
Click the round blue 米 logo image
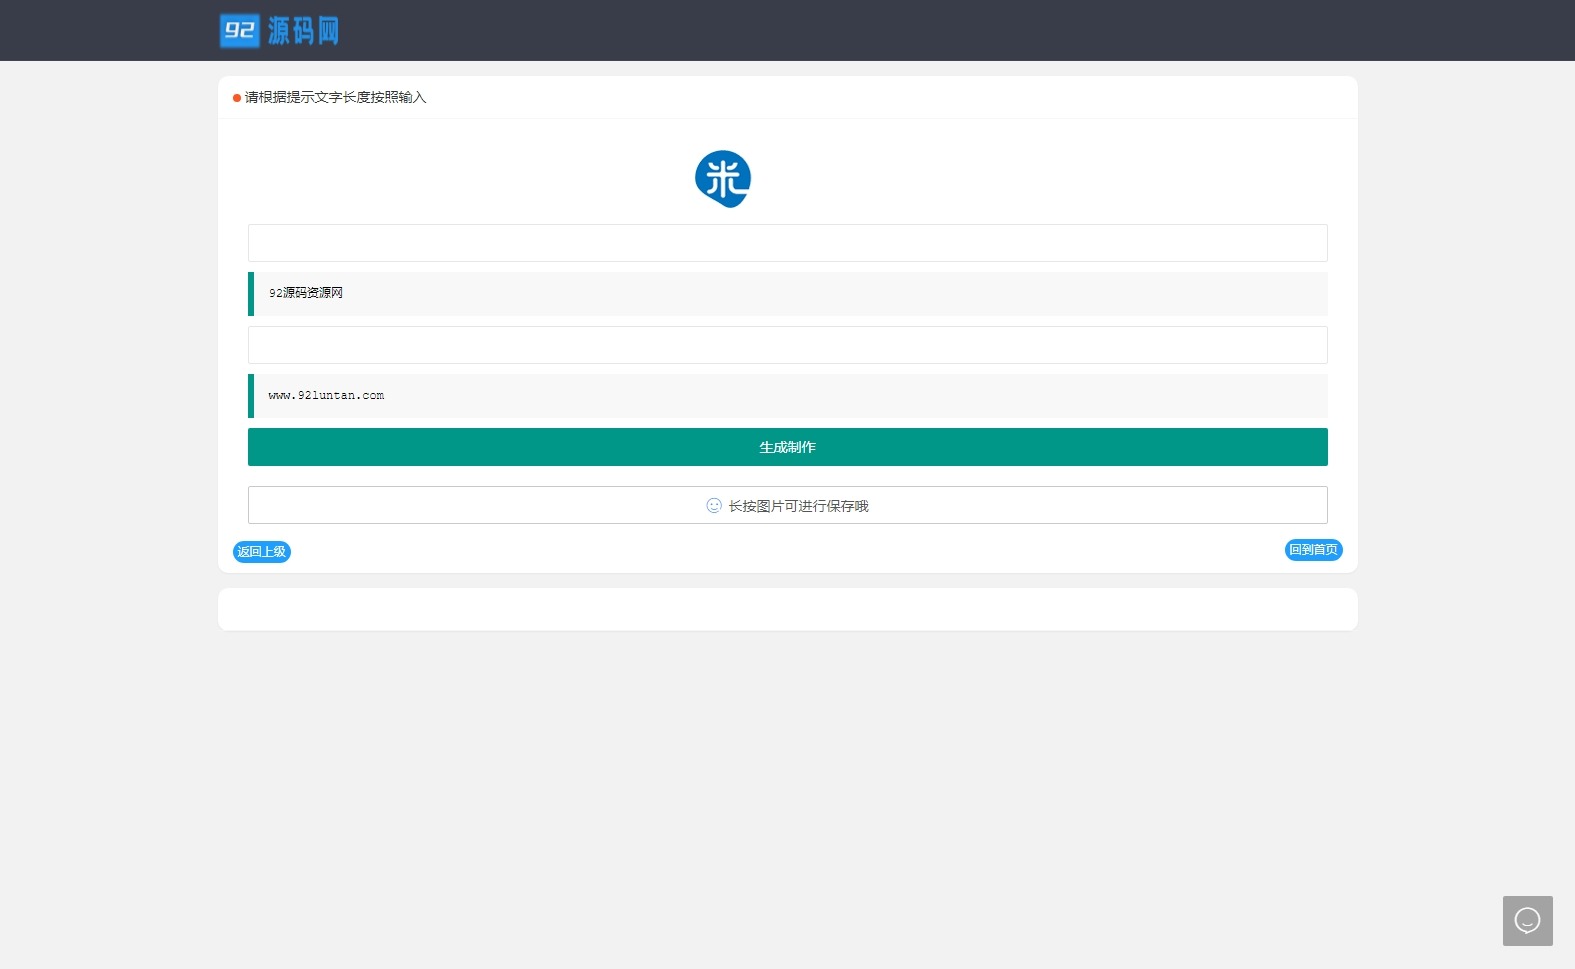tap(723, 179)
